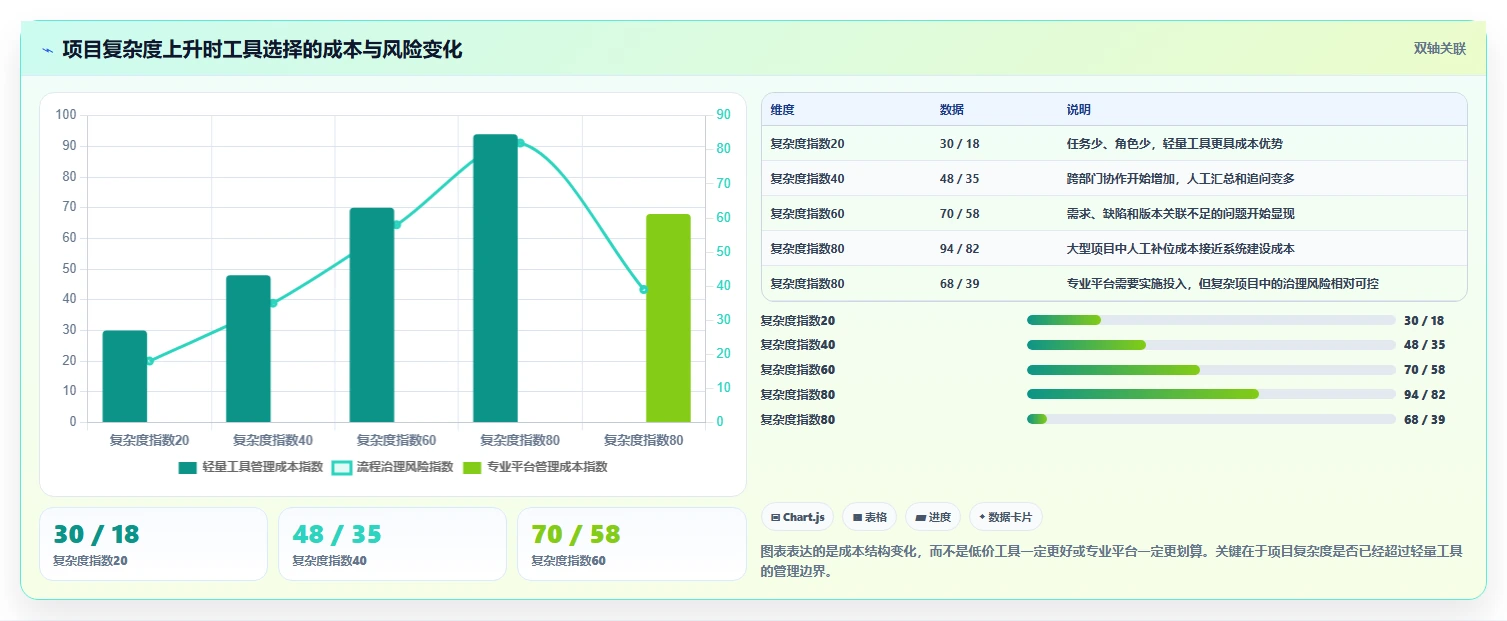The image size is (1507, 621).
Task: Click 复杂度指数60 in the table's first column
Action: 807,214
